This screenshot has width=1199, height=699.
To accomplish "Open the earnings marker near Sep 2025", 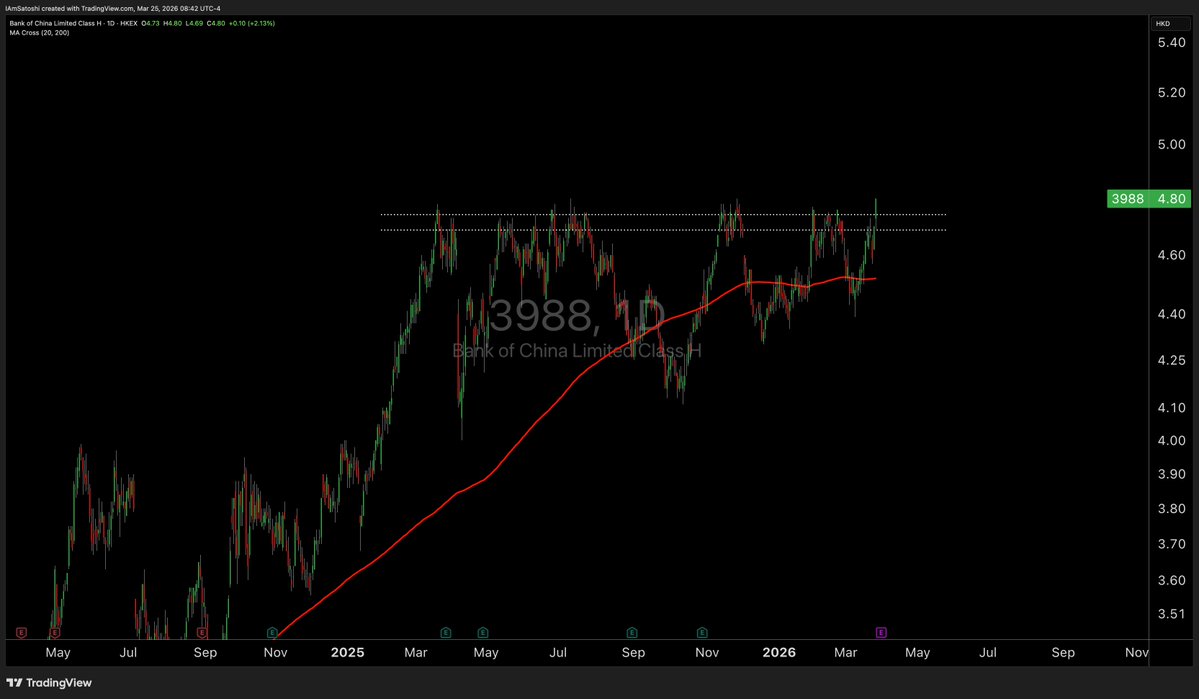I will (x=632, y=632).
